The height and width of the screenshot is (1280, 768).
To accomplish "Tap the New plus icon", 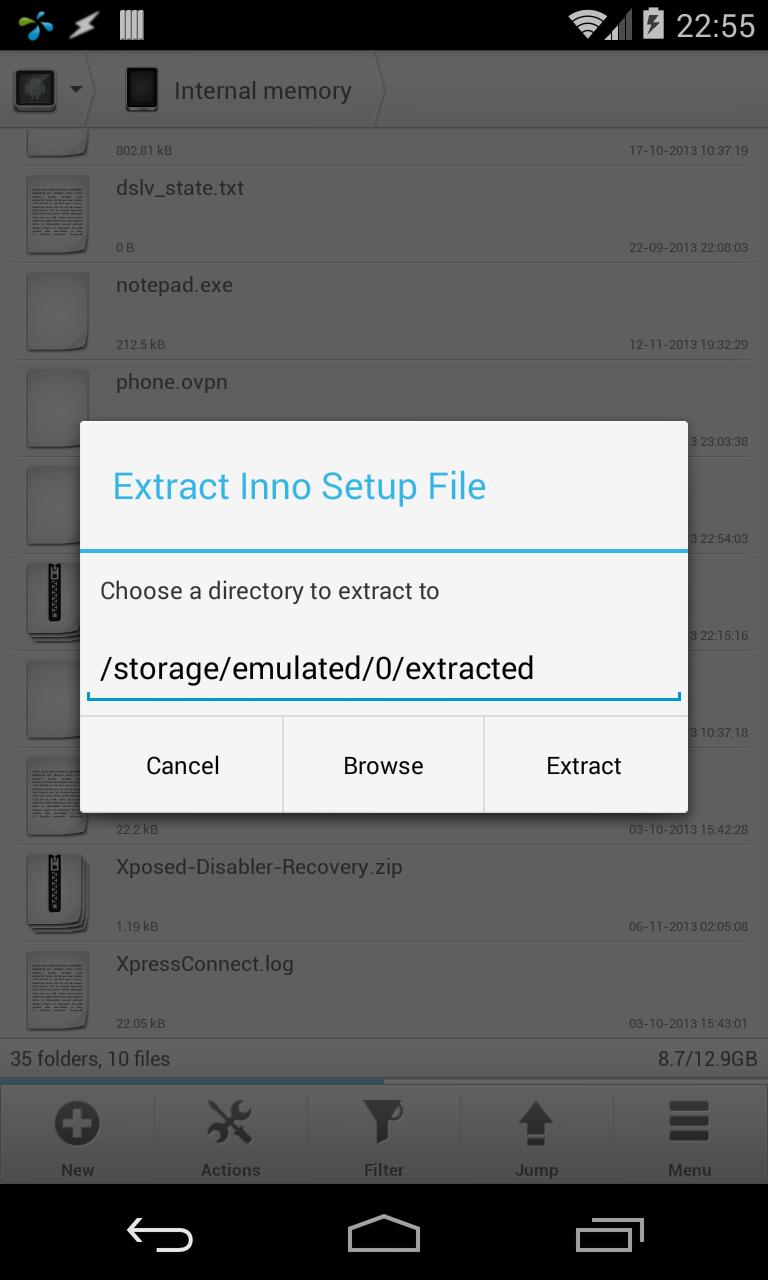I will [77, 1124].
